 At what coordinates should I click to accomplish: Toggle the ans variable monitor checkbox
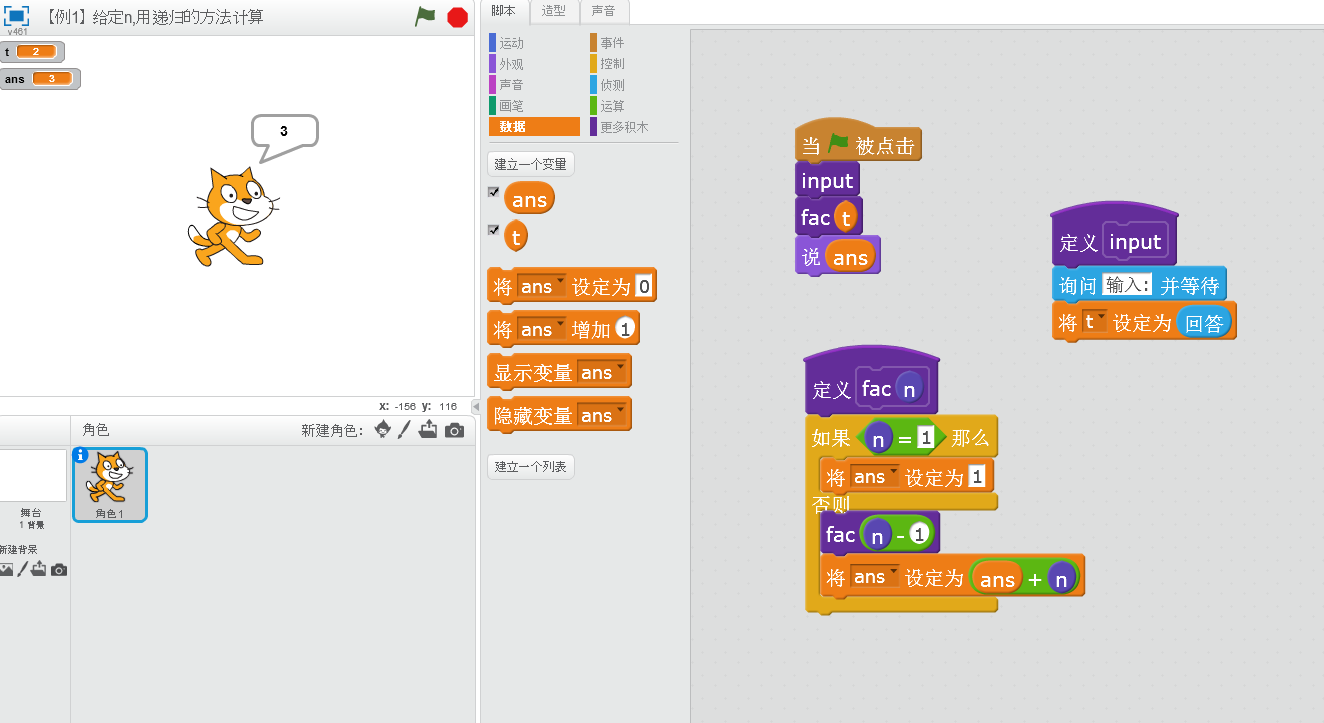493,192
